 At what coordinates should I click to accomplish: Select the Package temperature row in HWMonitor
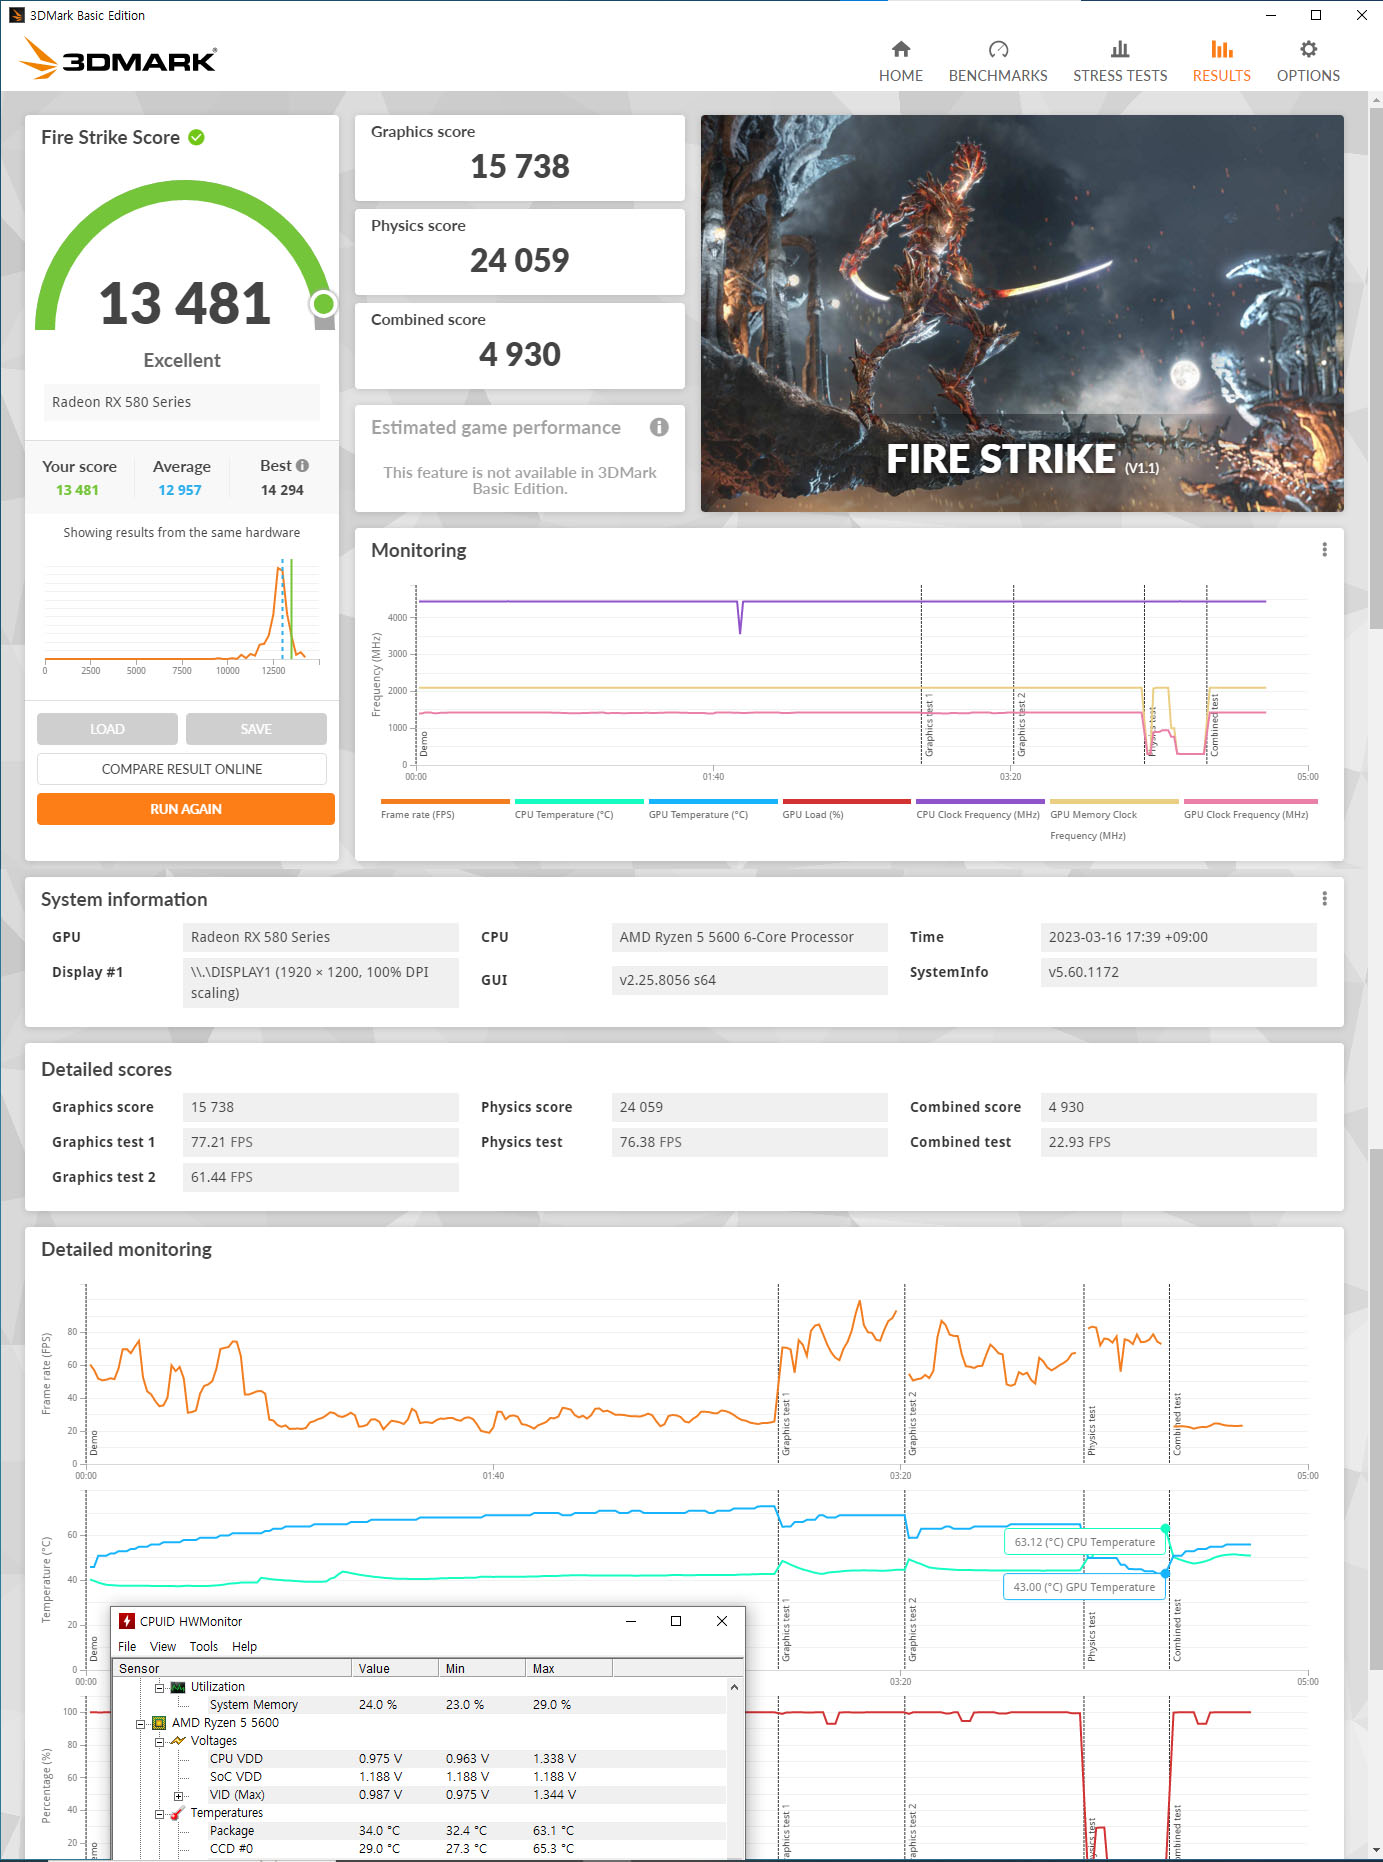pos(420,1831)
